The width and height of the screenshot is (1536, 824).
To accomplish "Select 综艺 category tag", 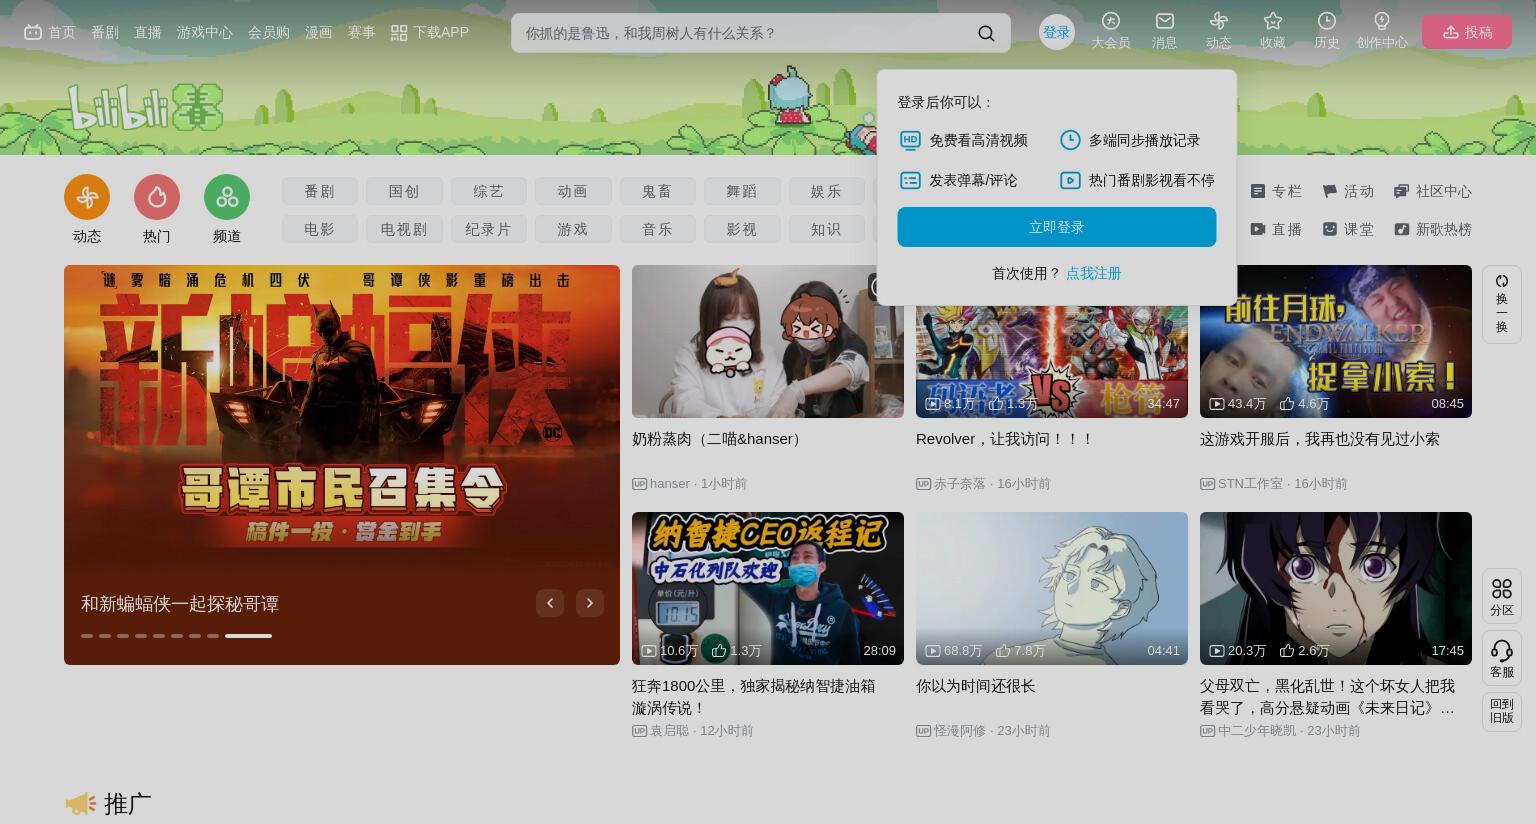I will (x=488, y=191).
